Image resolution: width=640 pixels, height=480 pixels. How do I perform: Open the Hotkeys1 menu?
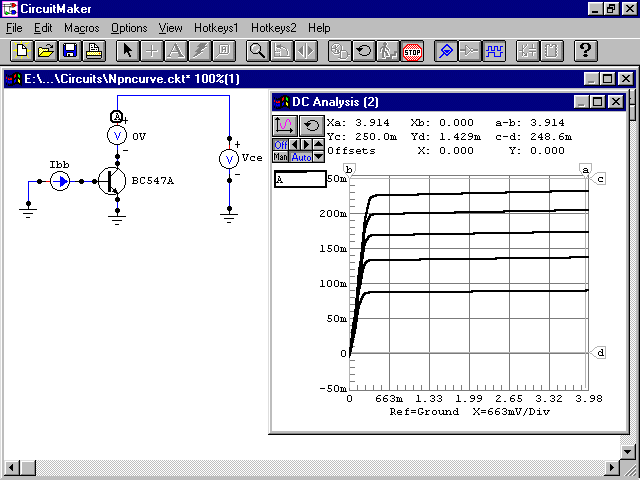[215, 28]
